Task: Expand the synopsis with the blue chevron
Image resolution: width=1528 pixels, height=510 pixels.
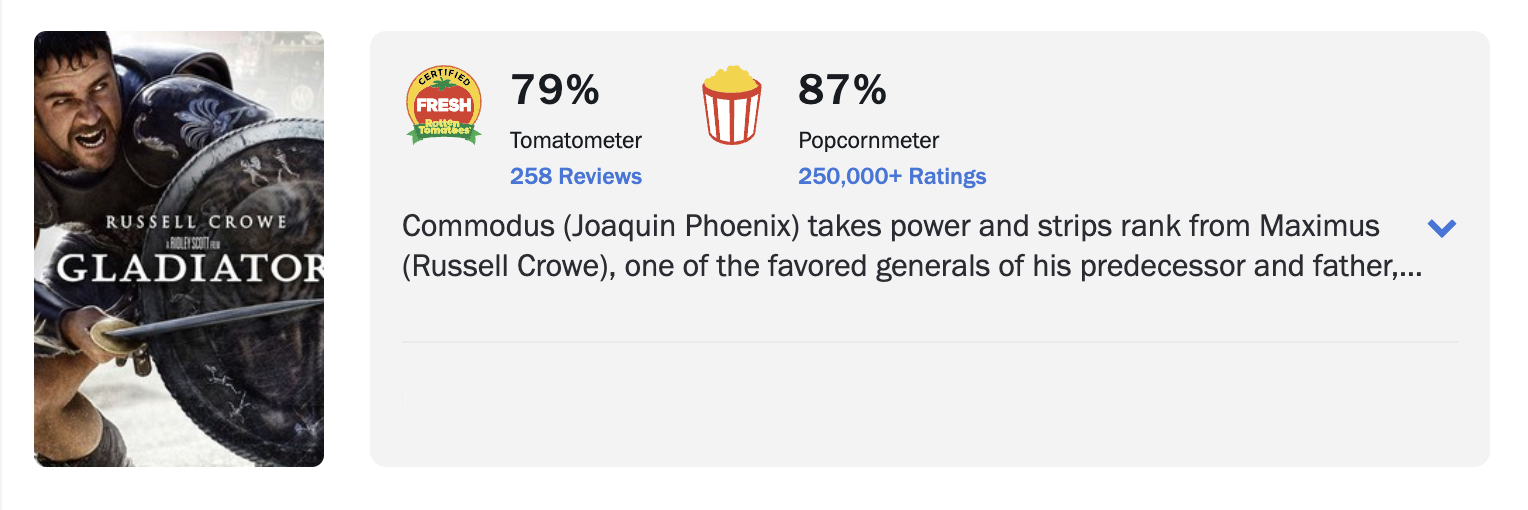Action: (1441, 228)
